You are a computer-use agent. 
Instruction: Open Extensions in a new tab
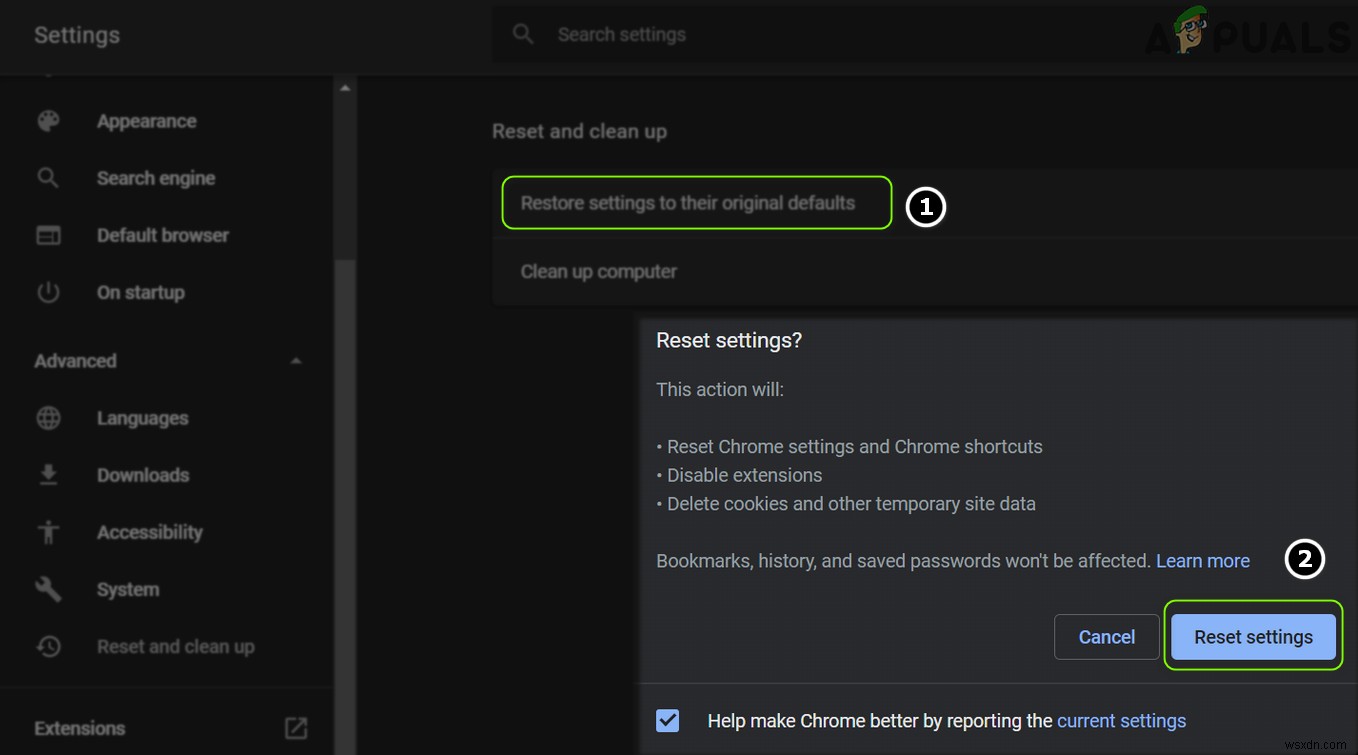tap(295, 728)
